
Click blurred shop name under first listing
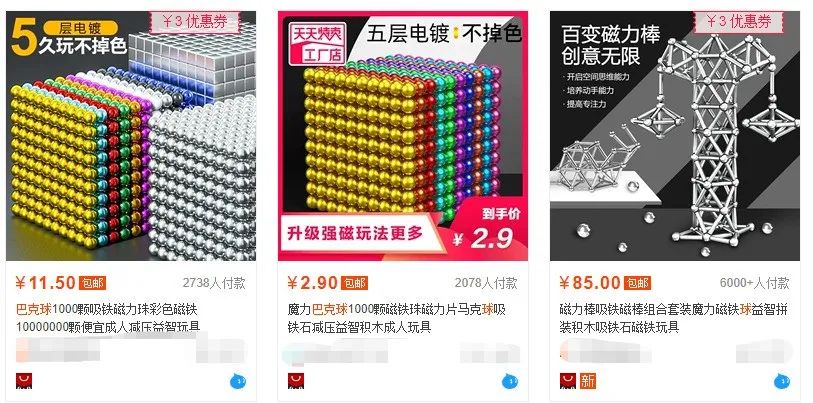coord(58,350)
